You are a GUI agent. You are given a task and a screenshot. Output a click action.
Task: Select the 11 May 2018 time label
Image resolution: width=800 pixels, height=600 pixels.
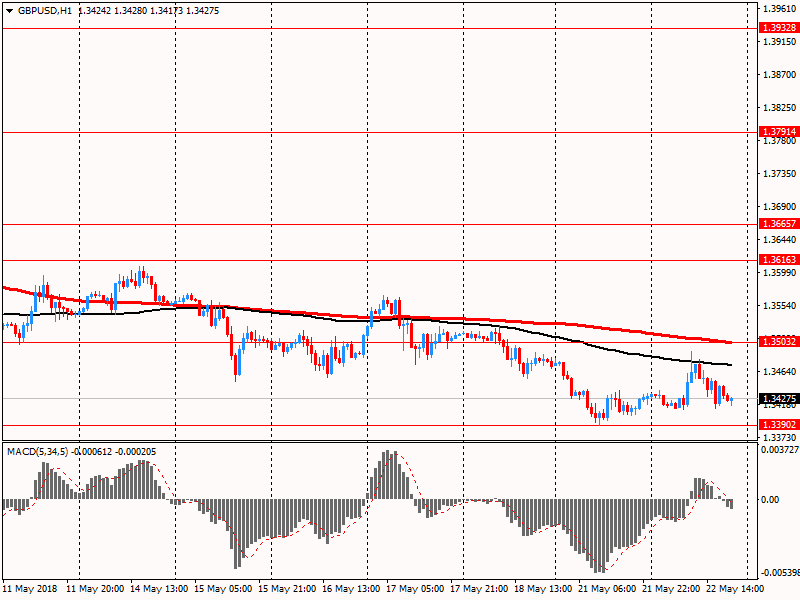(30, 588)
